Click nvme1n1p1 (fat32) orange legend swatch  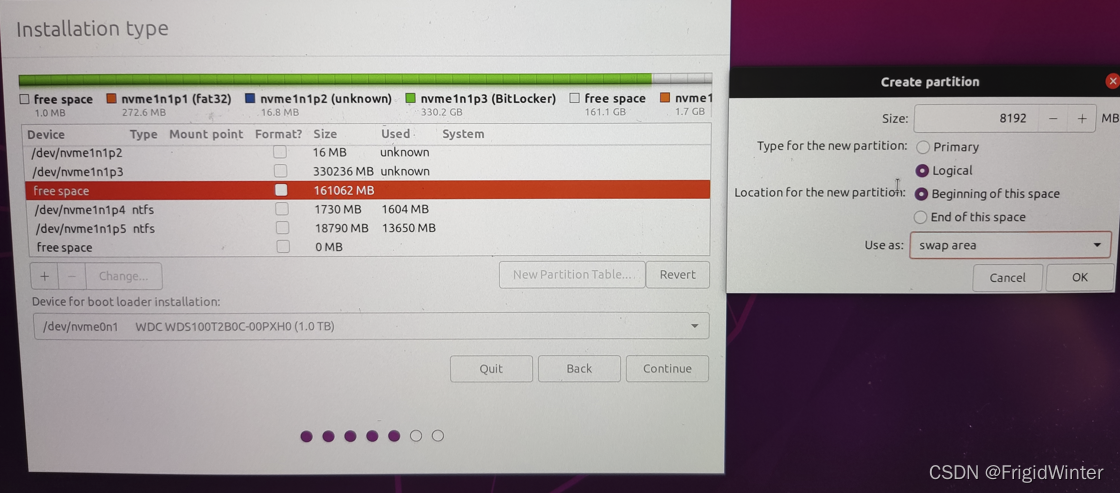[111, 99]
